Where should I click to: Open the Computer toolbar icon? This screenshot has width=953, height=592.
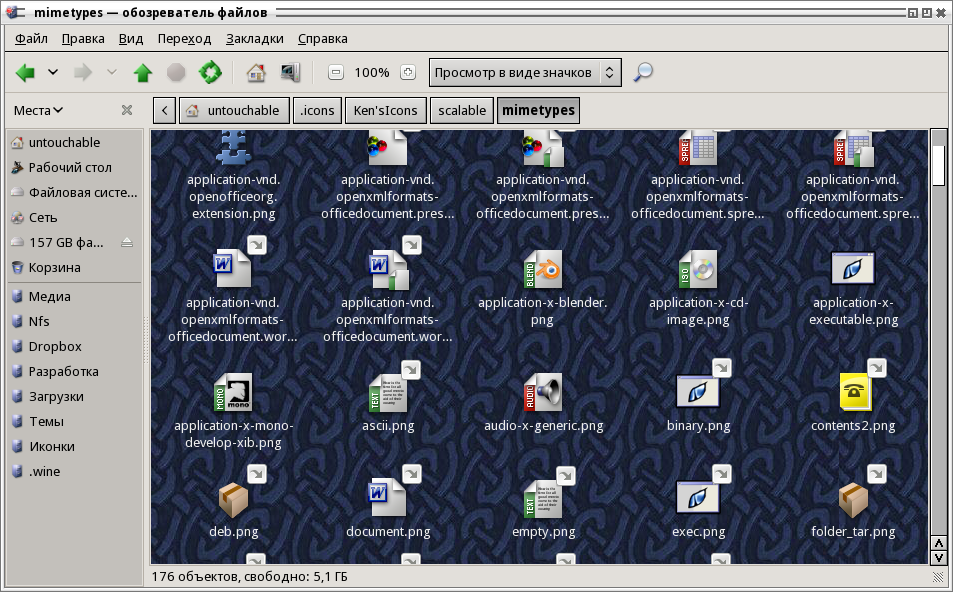290,73
